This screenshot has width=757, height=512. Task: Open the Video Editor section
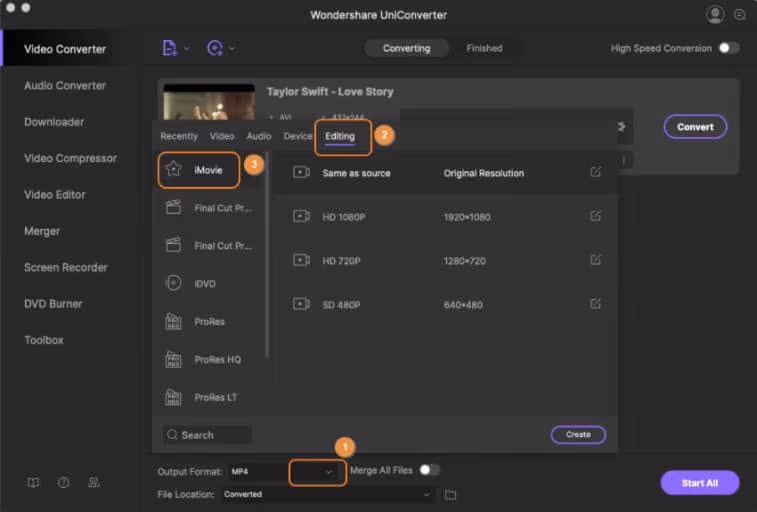[x=55, y=194]
